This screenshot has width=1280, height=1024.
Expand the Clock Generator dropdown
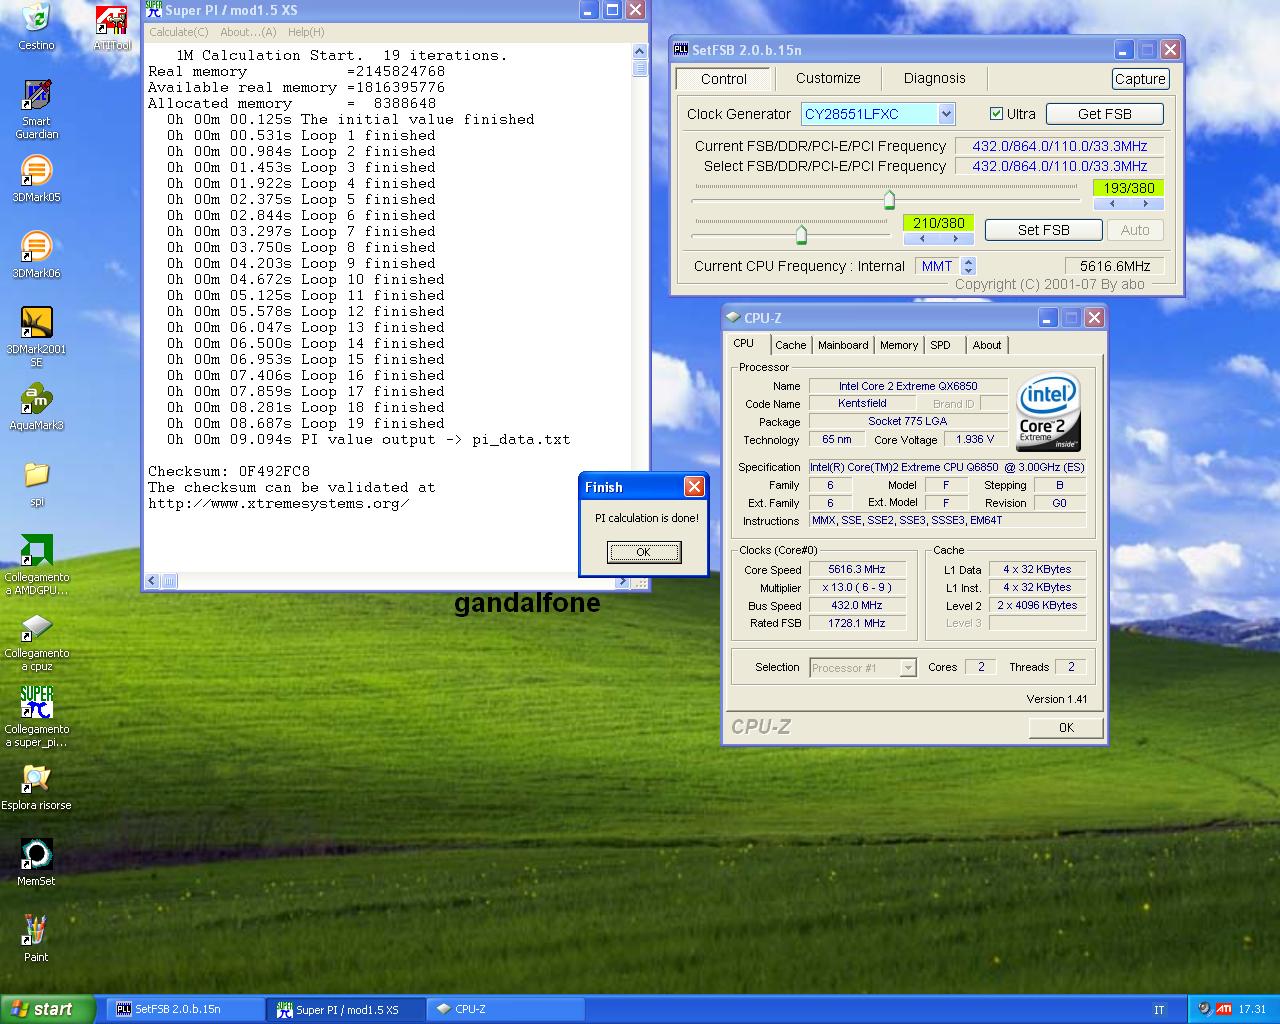pos(946,114)
